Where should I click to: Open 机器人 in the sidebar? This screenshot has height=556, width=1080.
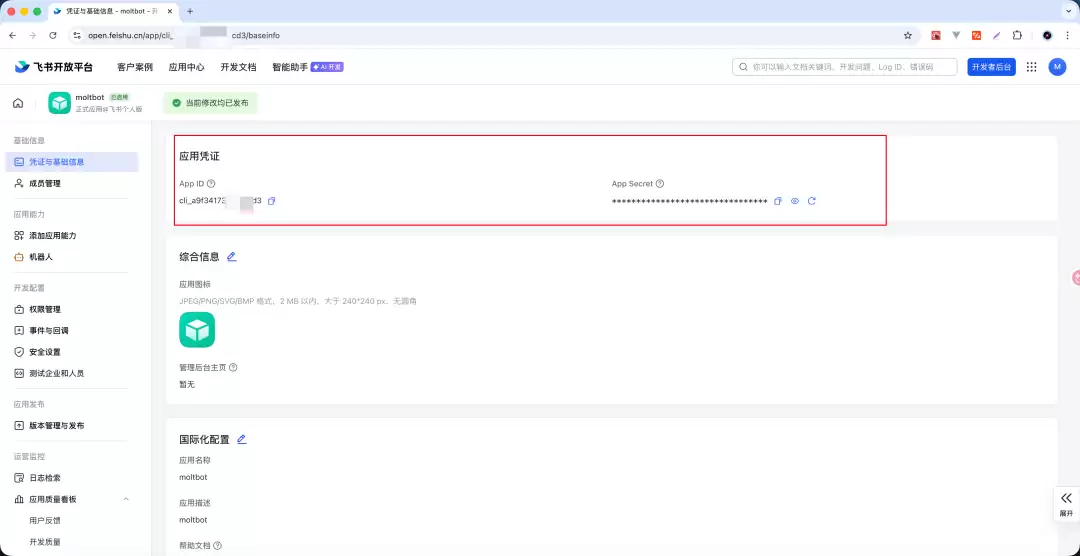(x=41, y=257)
